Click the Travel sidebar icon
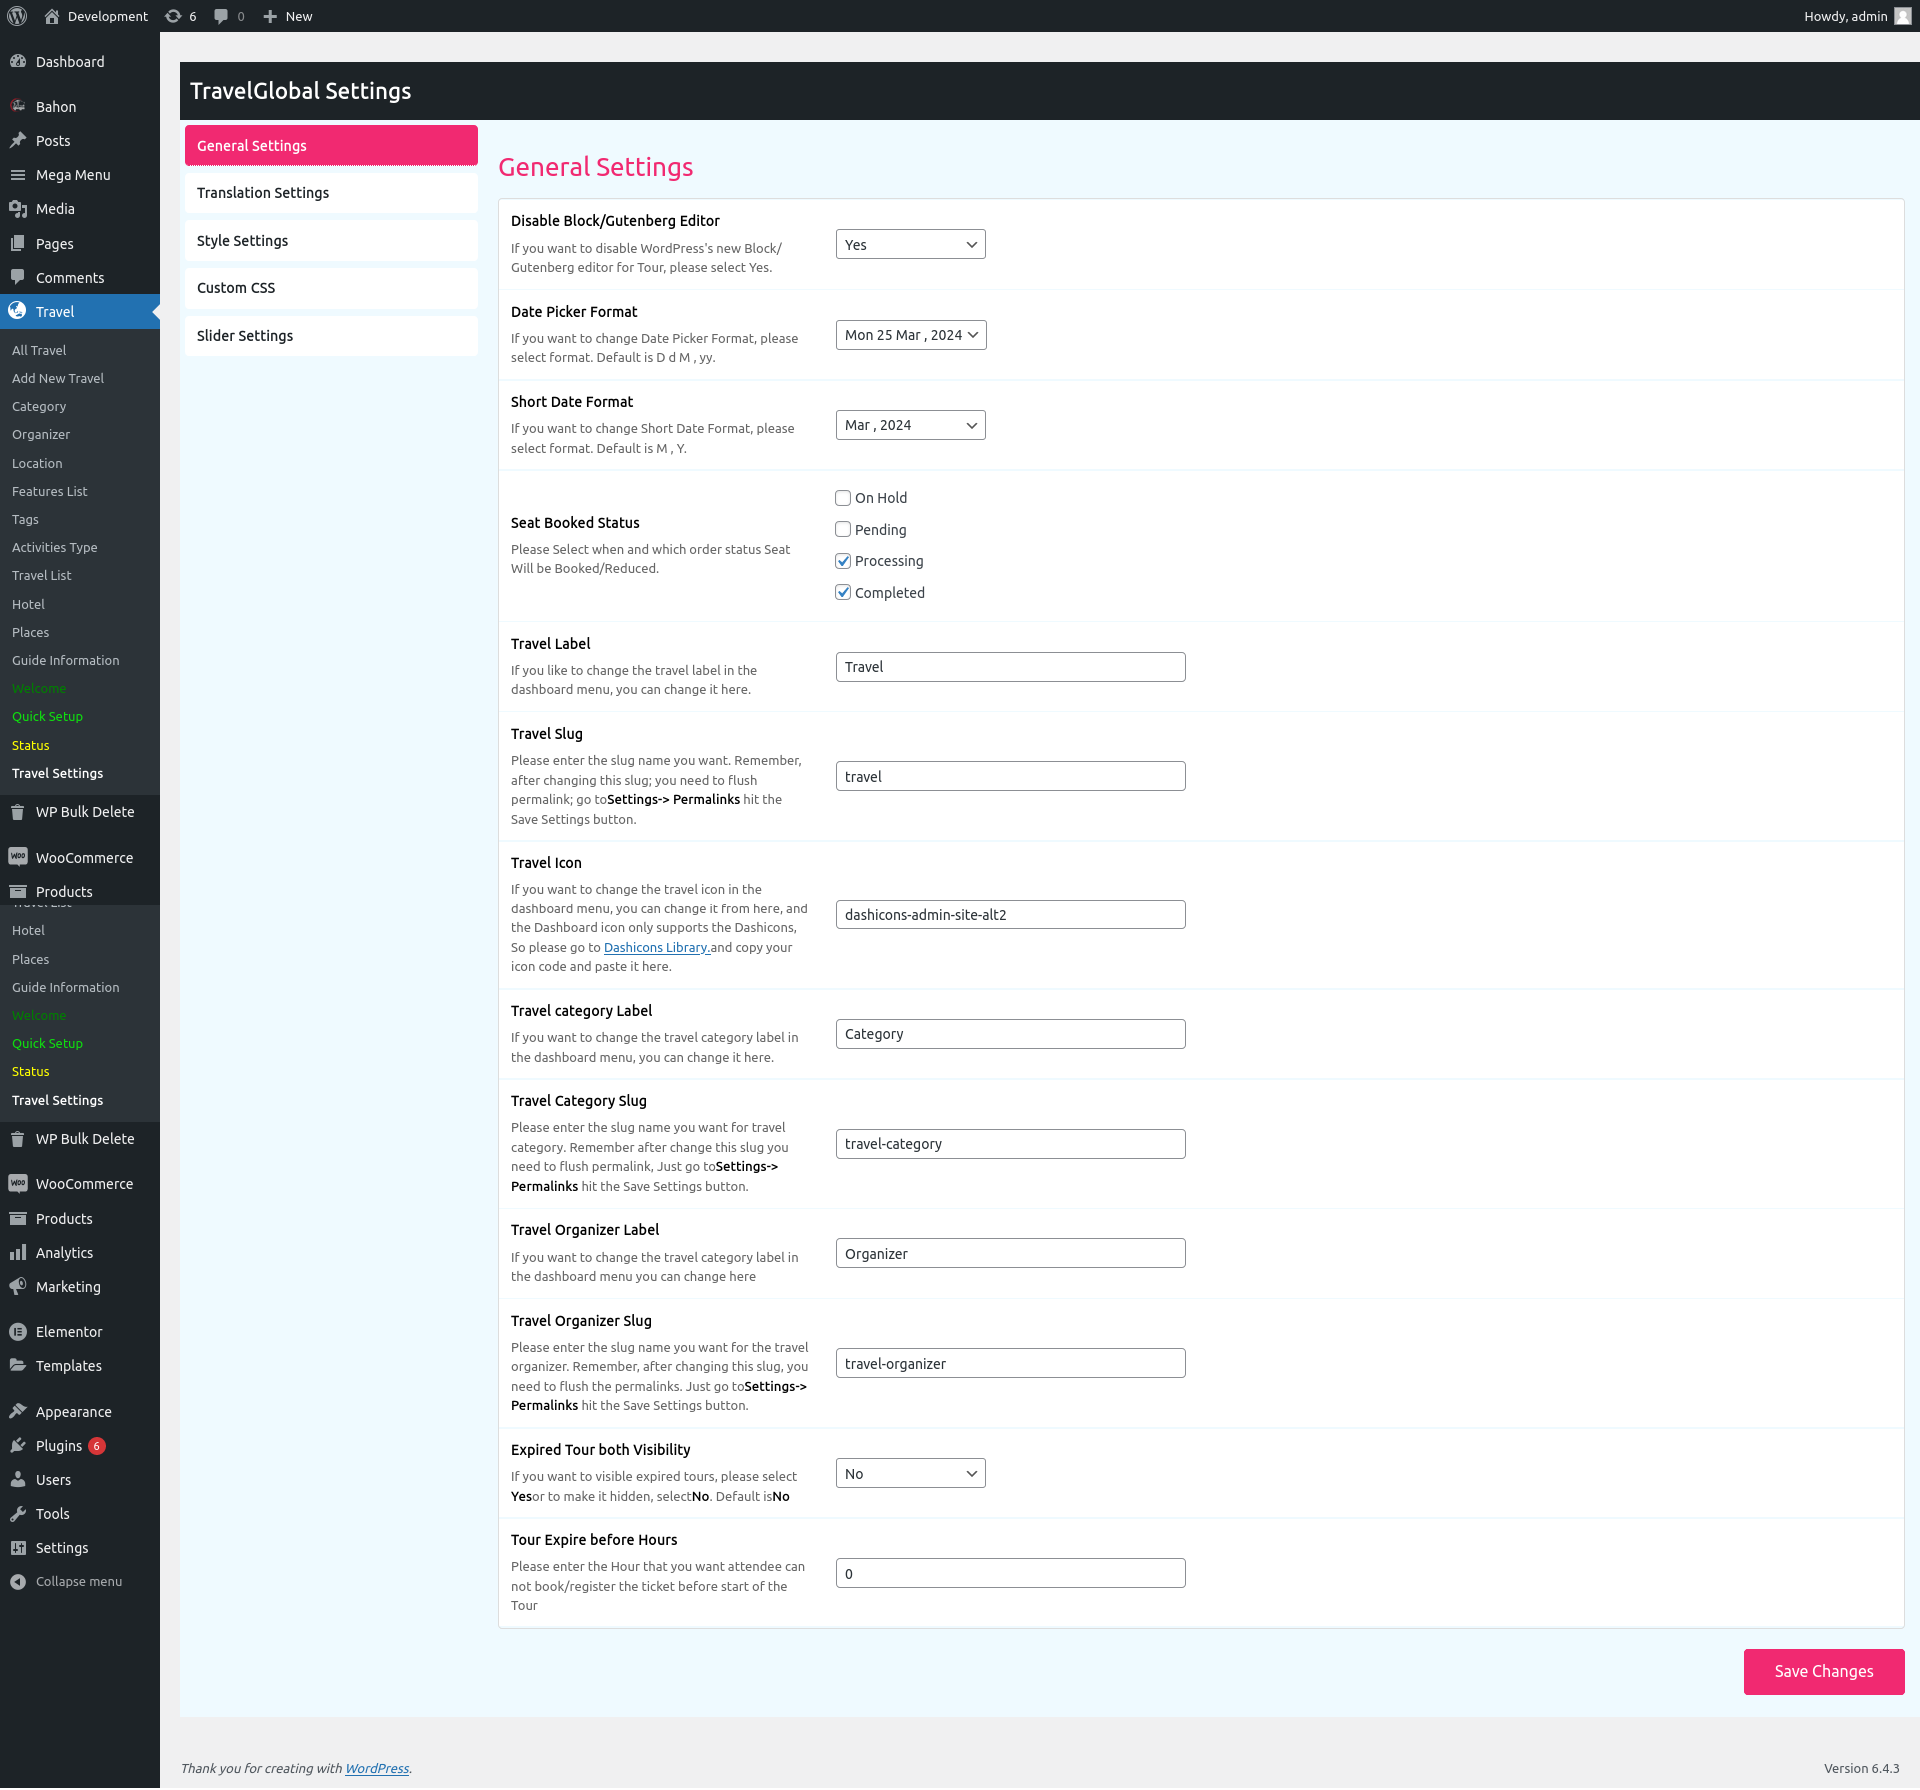 [x=20, y=311]
